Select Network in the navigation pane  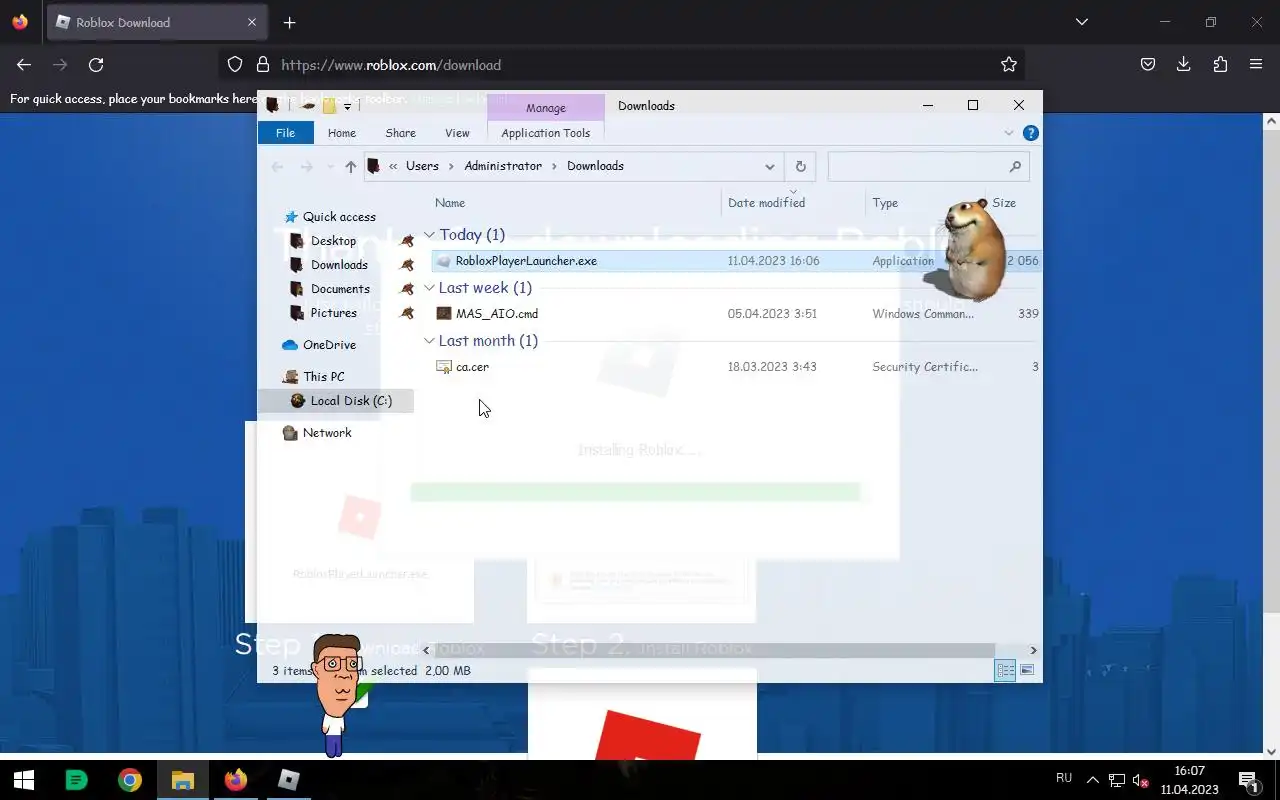[x=327, y=433]
